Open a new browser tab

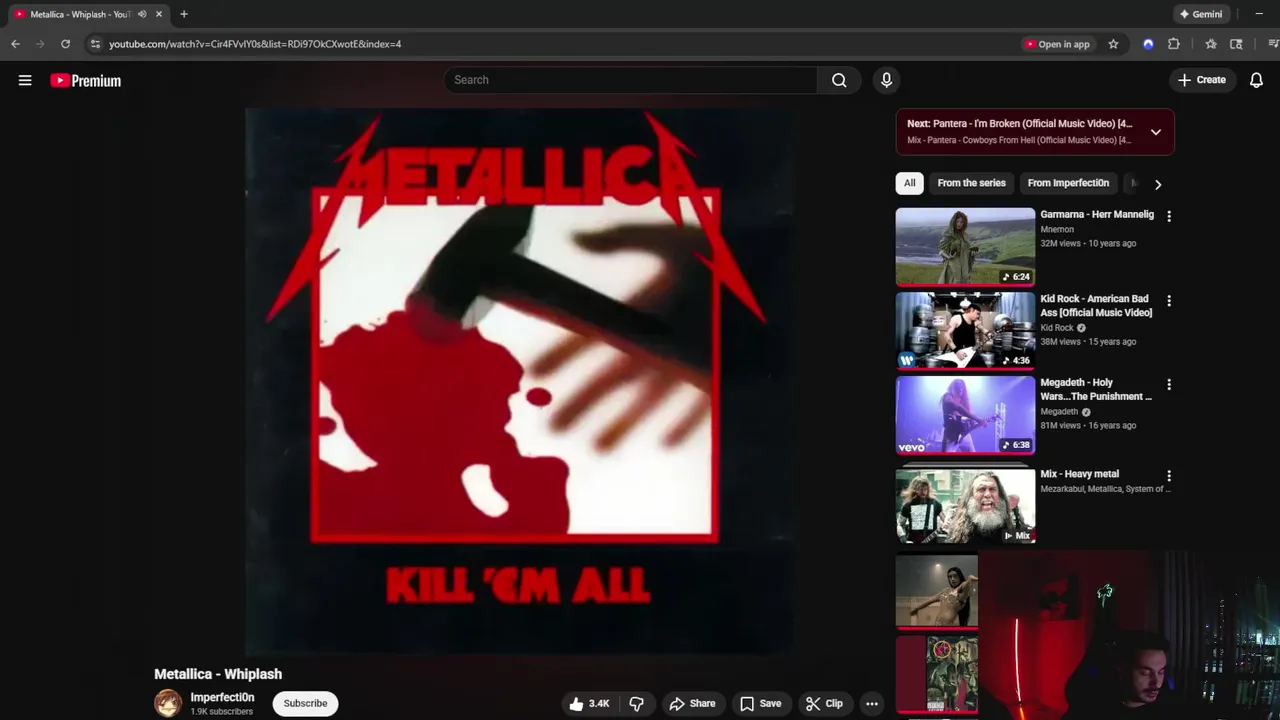(x=183, y=14)
